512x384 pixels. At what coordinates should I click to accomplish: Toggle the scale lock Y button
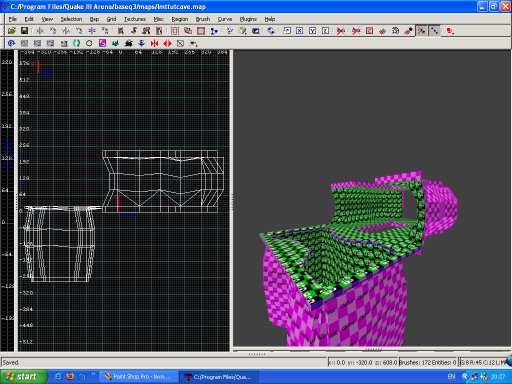(x=313, y=31)
